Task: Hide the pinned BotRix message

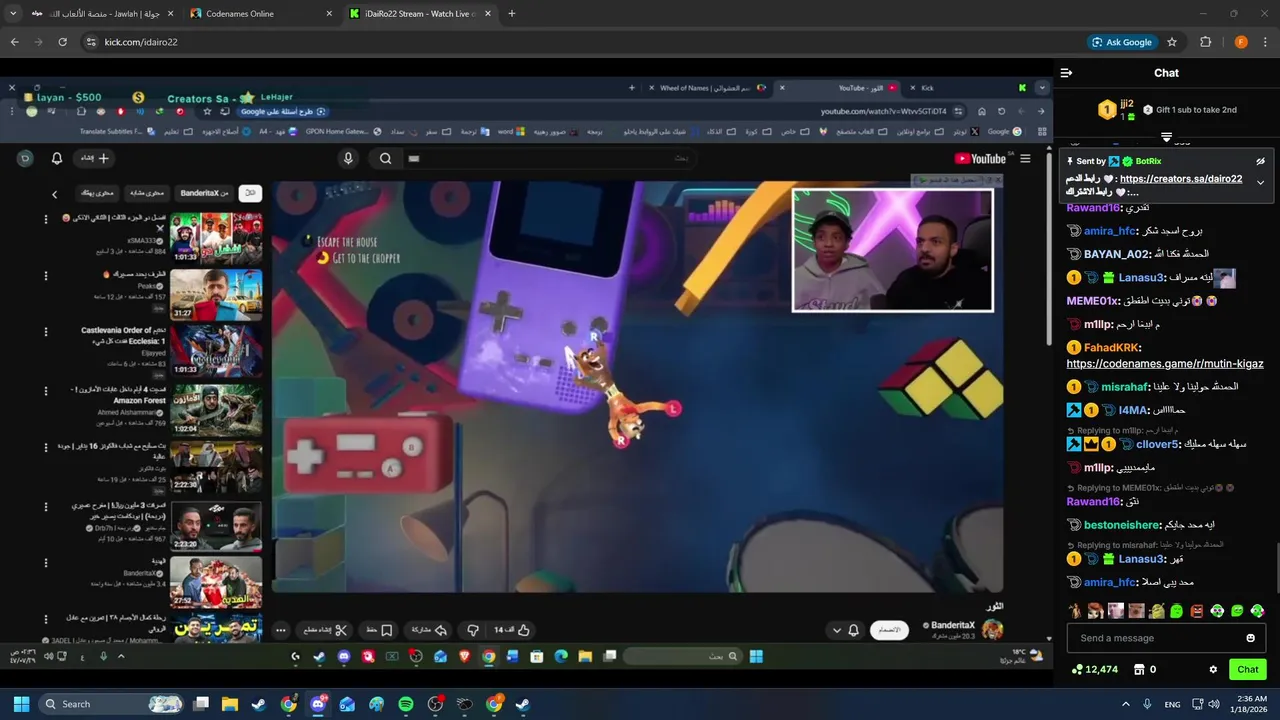Action: 1260,161
